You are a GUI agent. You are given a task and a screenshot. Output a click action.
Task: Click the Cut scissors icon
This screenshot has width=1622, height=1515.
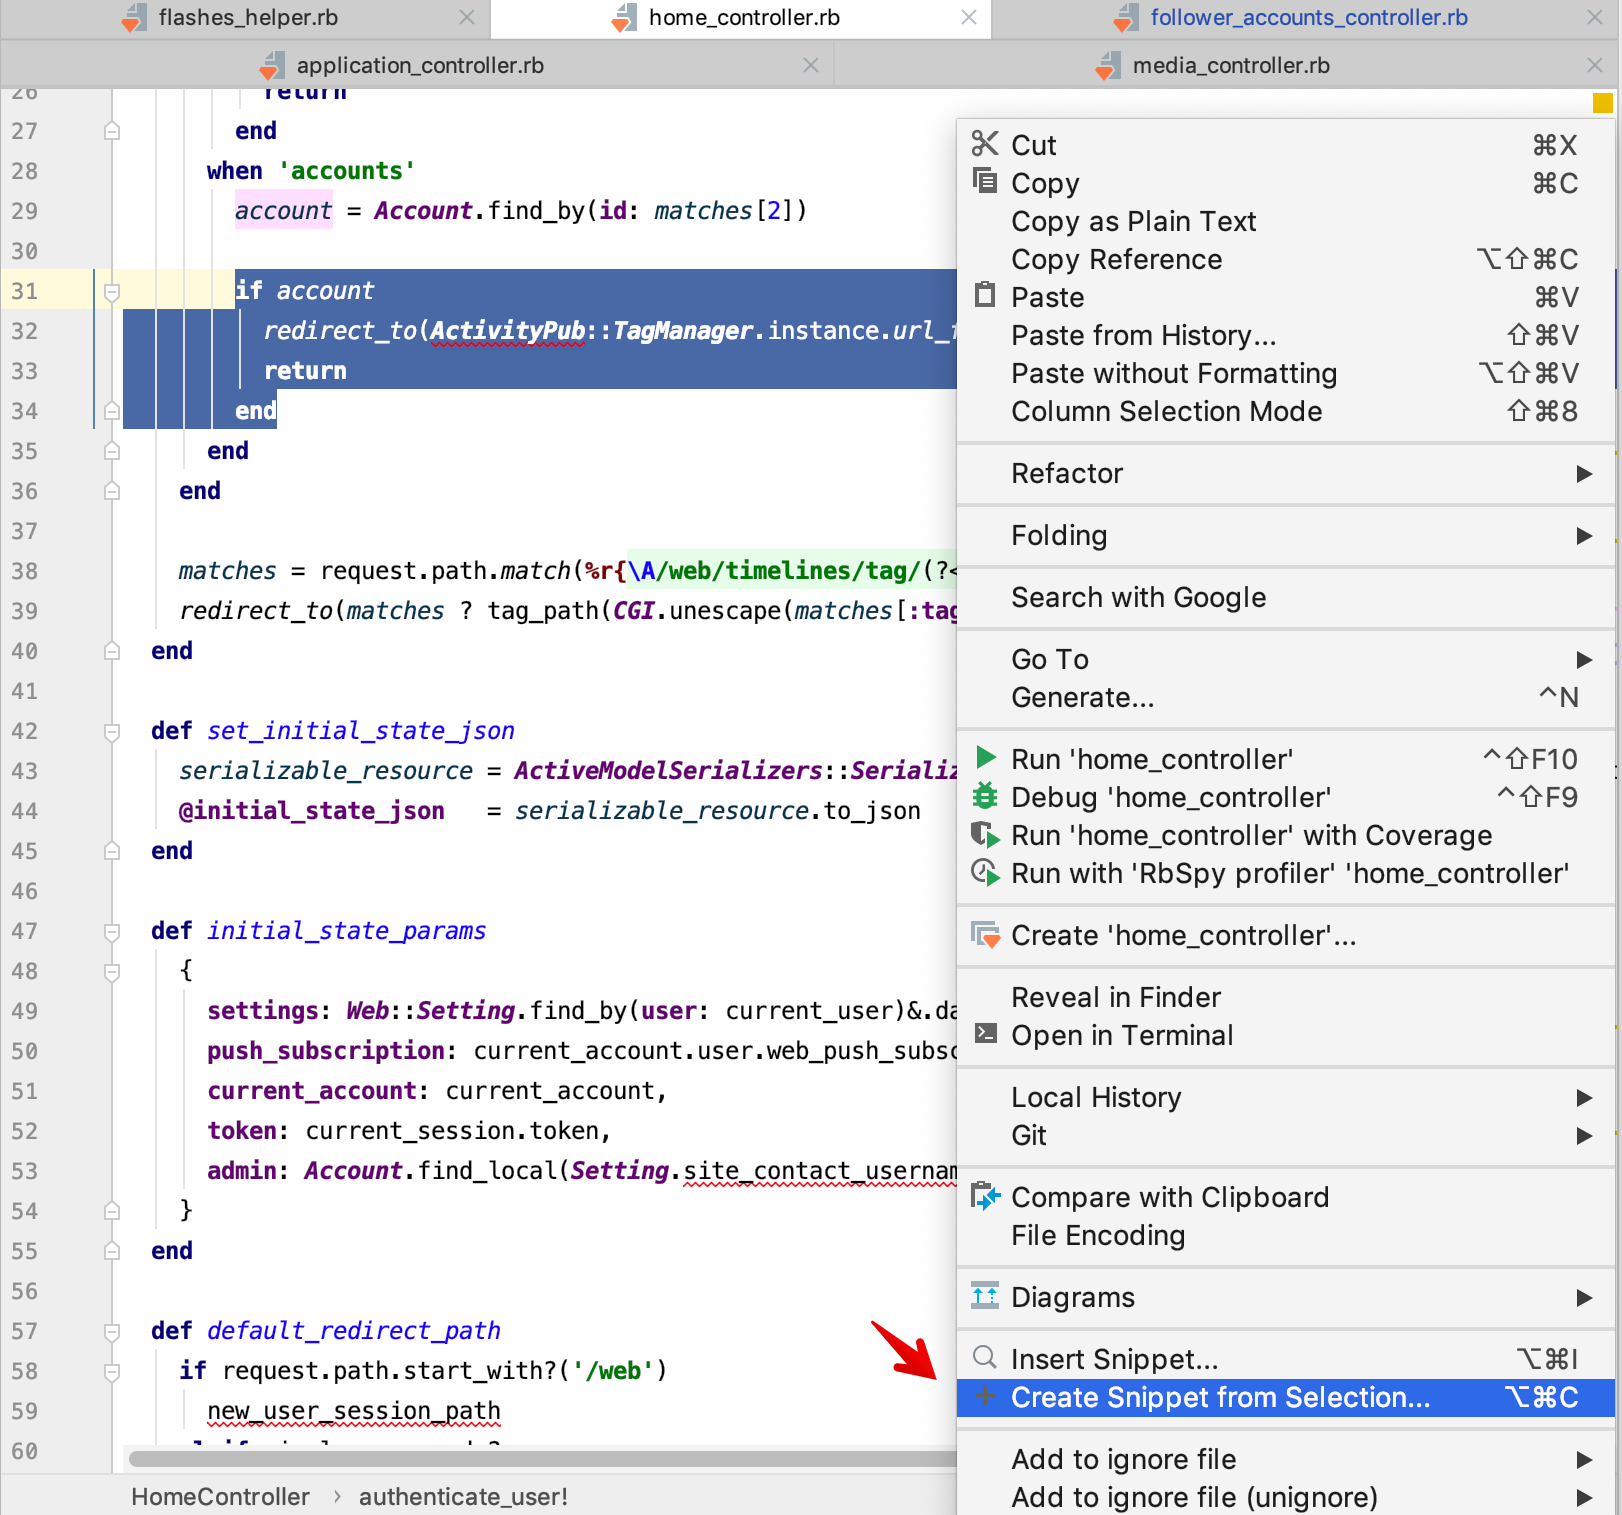(x=985, y=144)
